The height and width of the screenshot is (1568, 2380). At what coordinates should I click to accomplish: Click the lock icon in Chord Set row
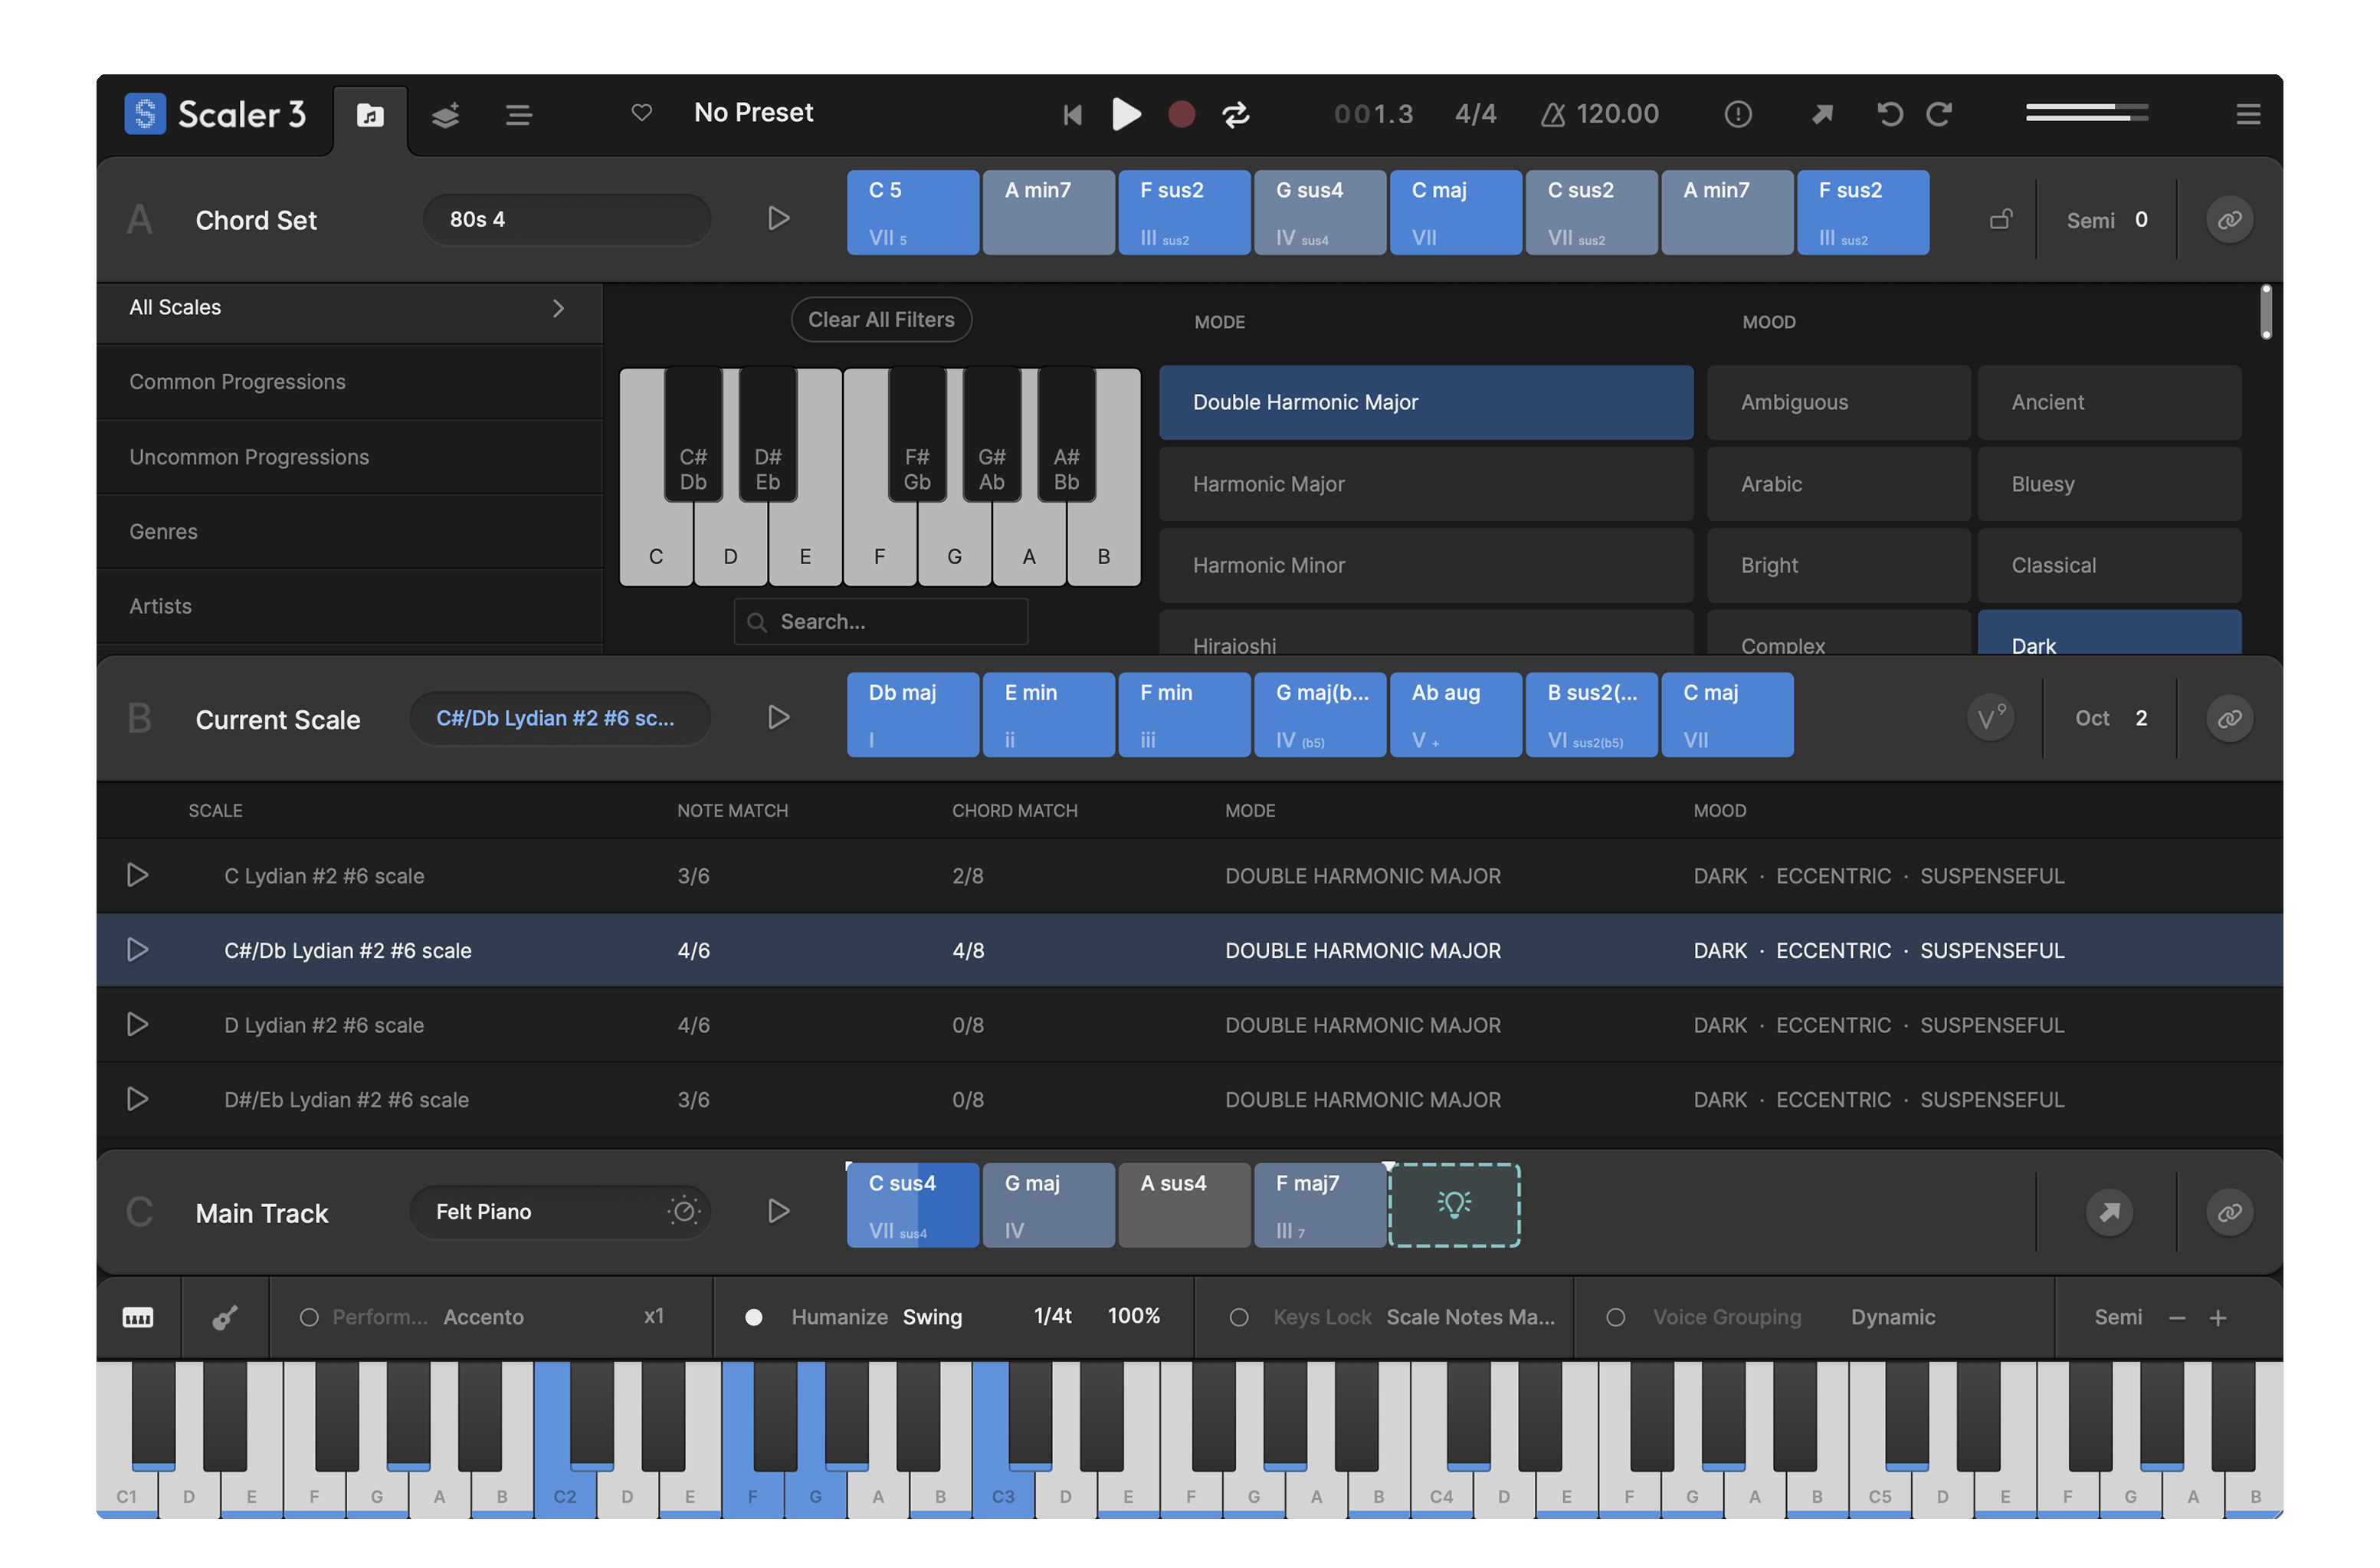pyautogui.click(x=2000, y=219)
